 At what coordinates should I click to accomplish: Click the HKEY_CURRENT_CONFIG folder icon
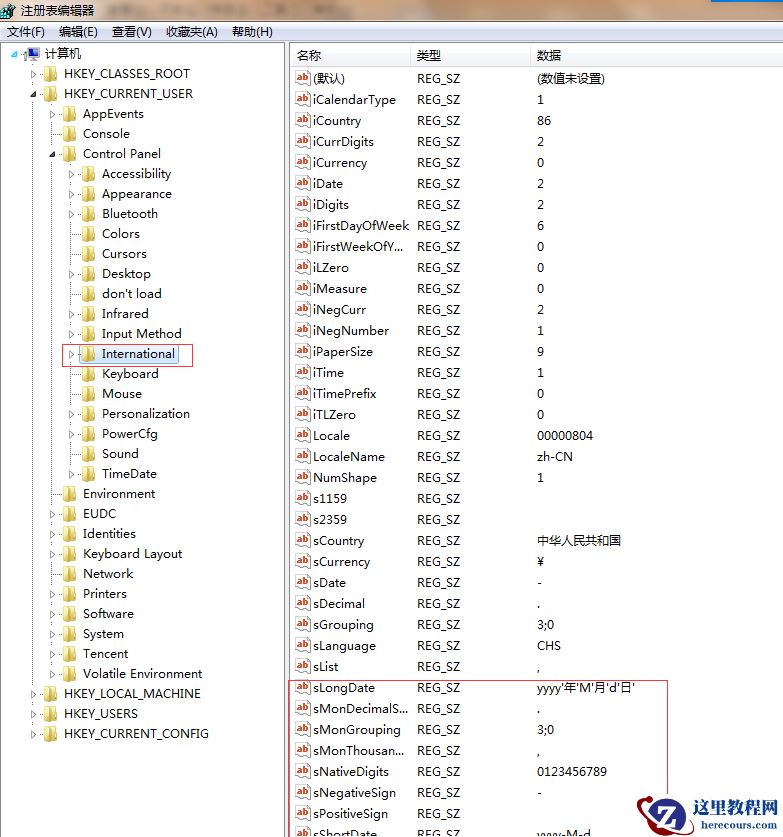coord(51,734)
